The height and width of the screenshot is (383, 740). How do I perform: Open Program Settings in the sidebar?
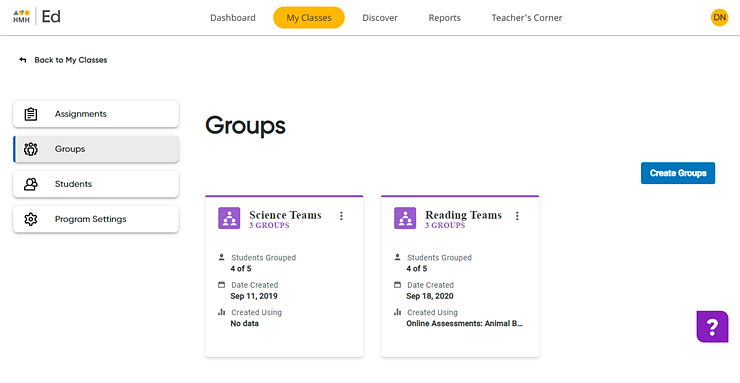pos(96,219)
